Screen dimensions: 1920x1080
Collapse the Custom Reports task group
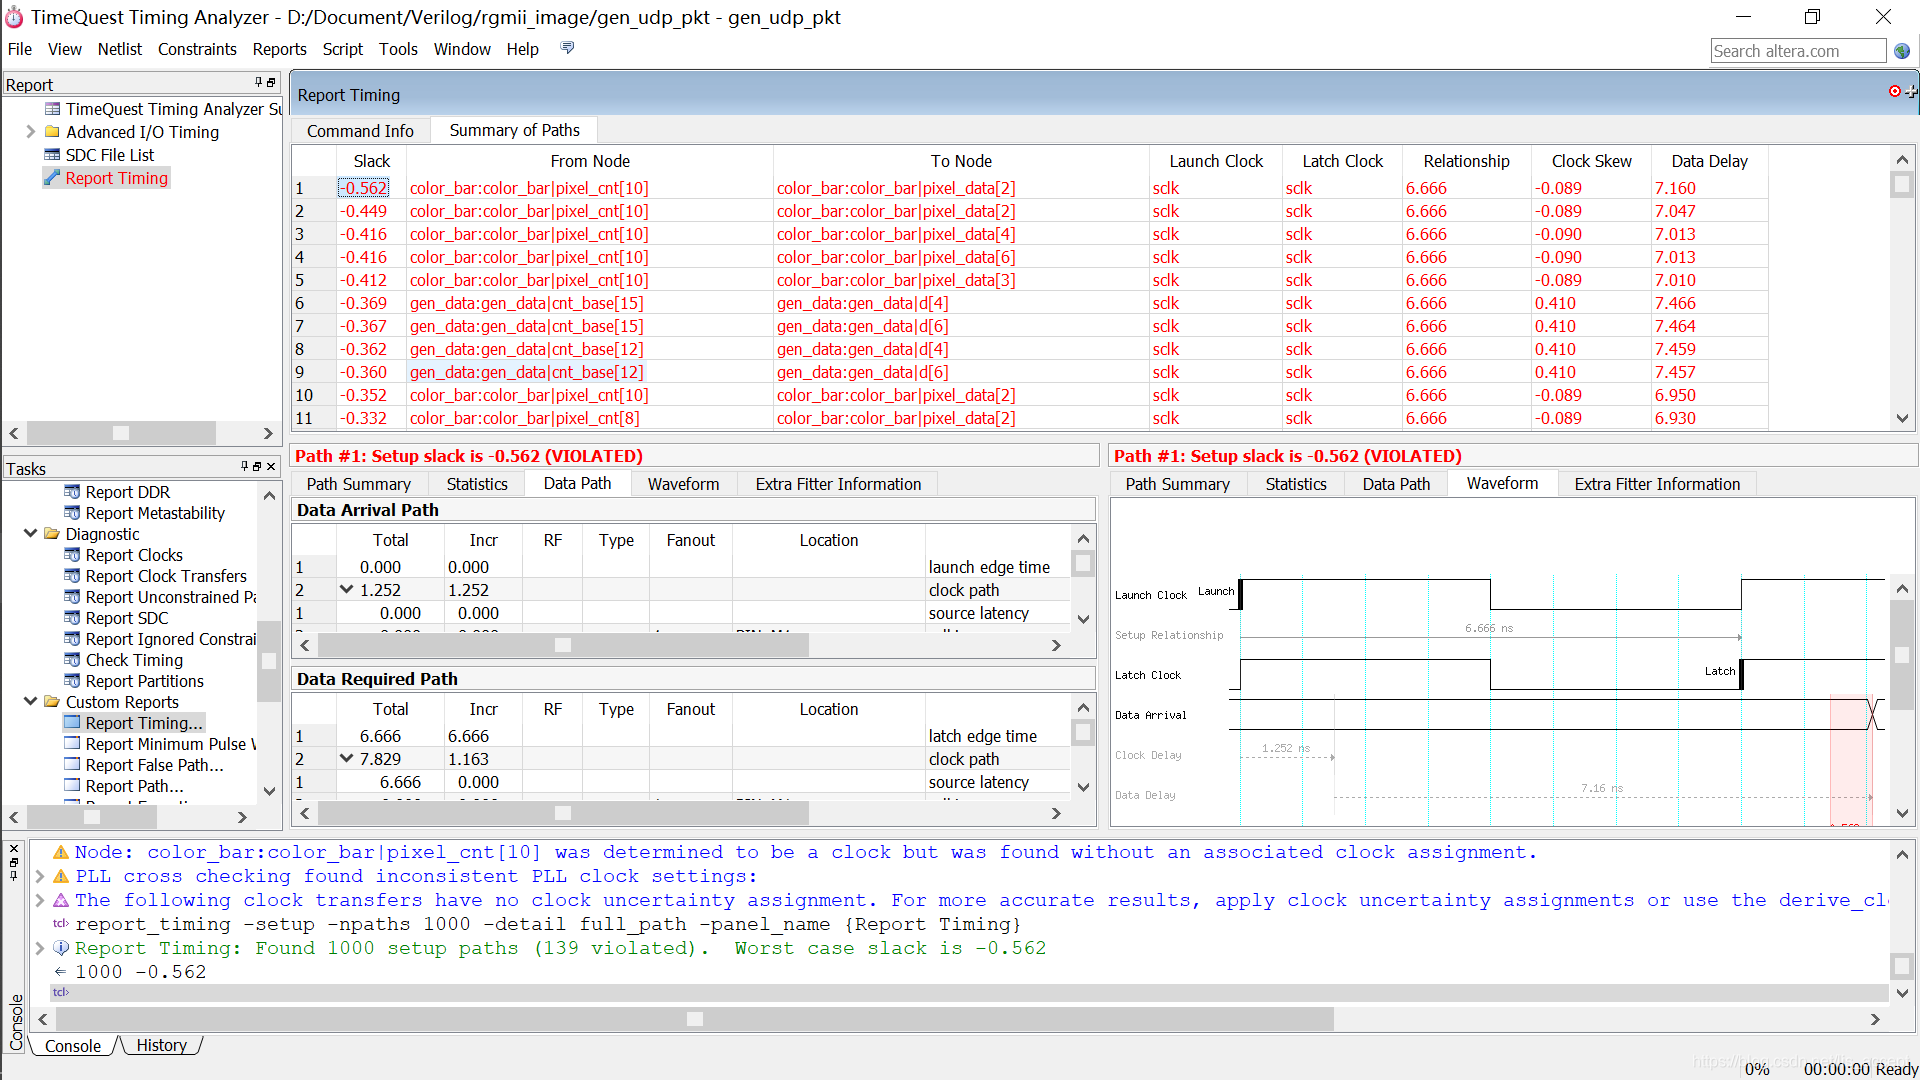point(30,702)
